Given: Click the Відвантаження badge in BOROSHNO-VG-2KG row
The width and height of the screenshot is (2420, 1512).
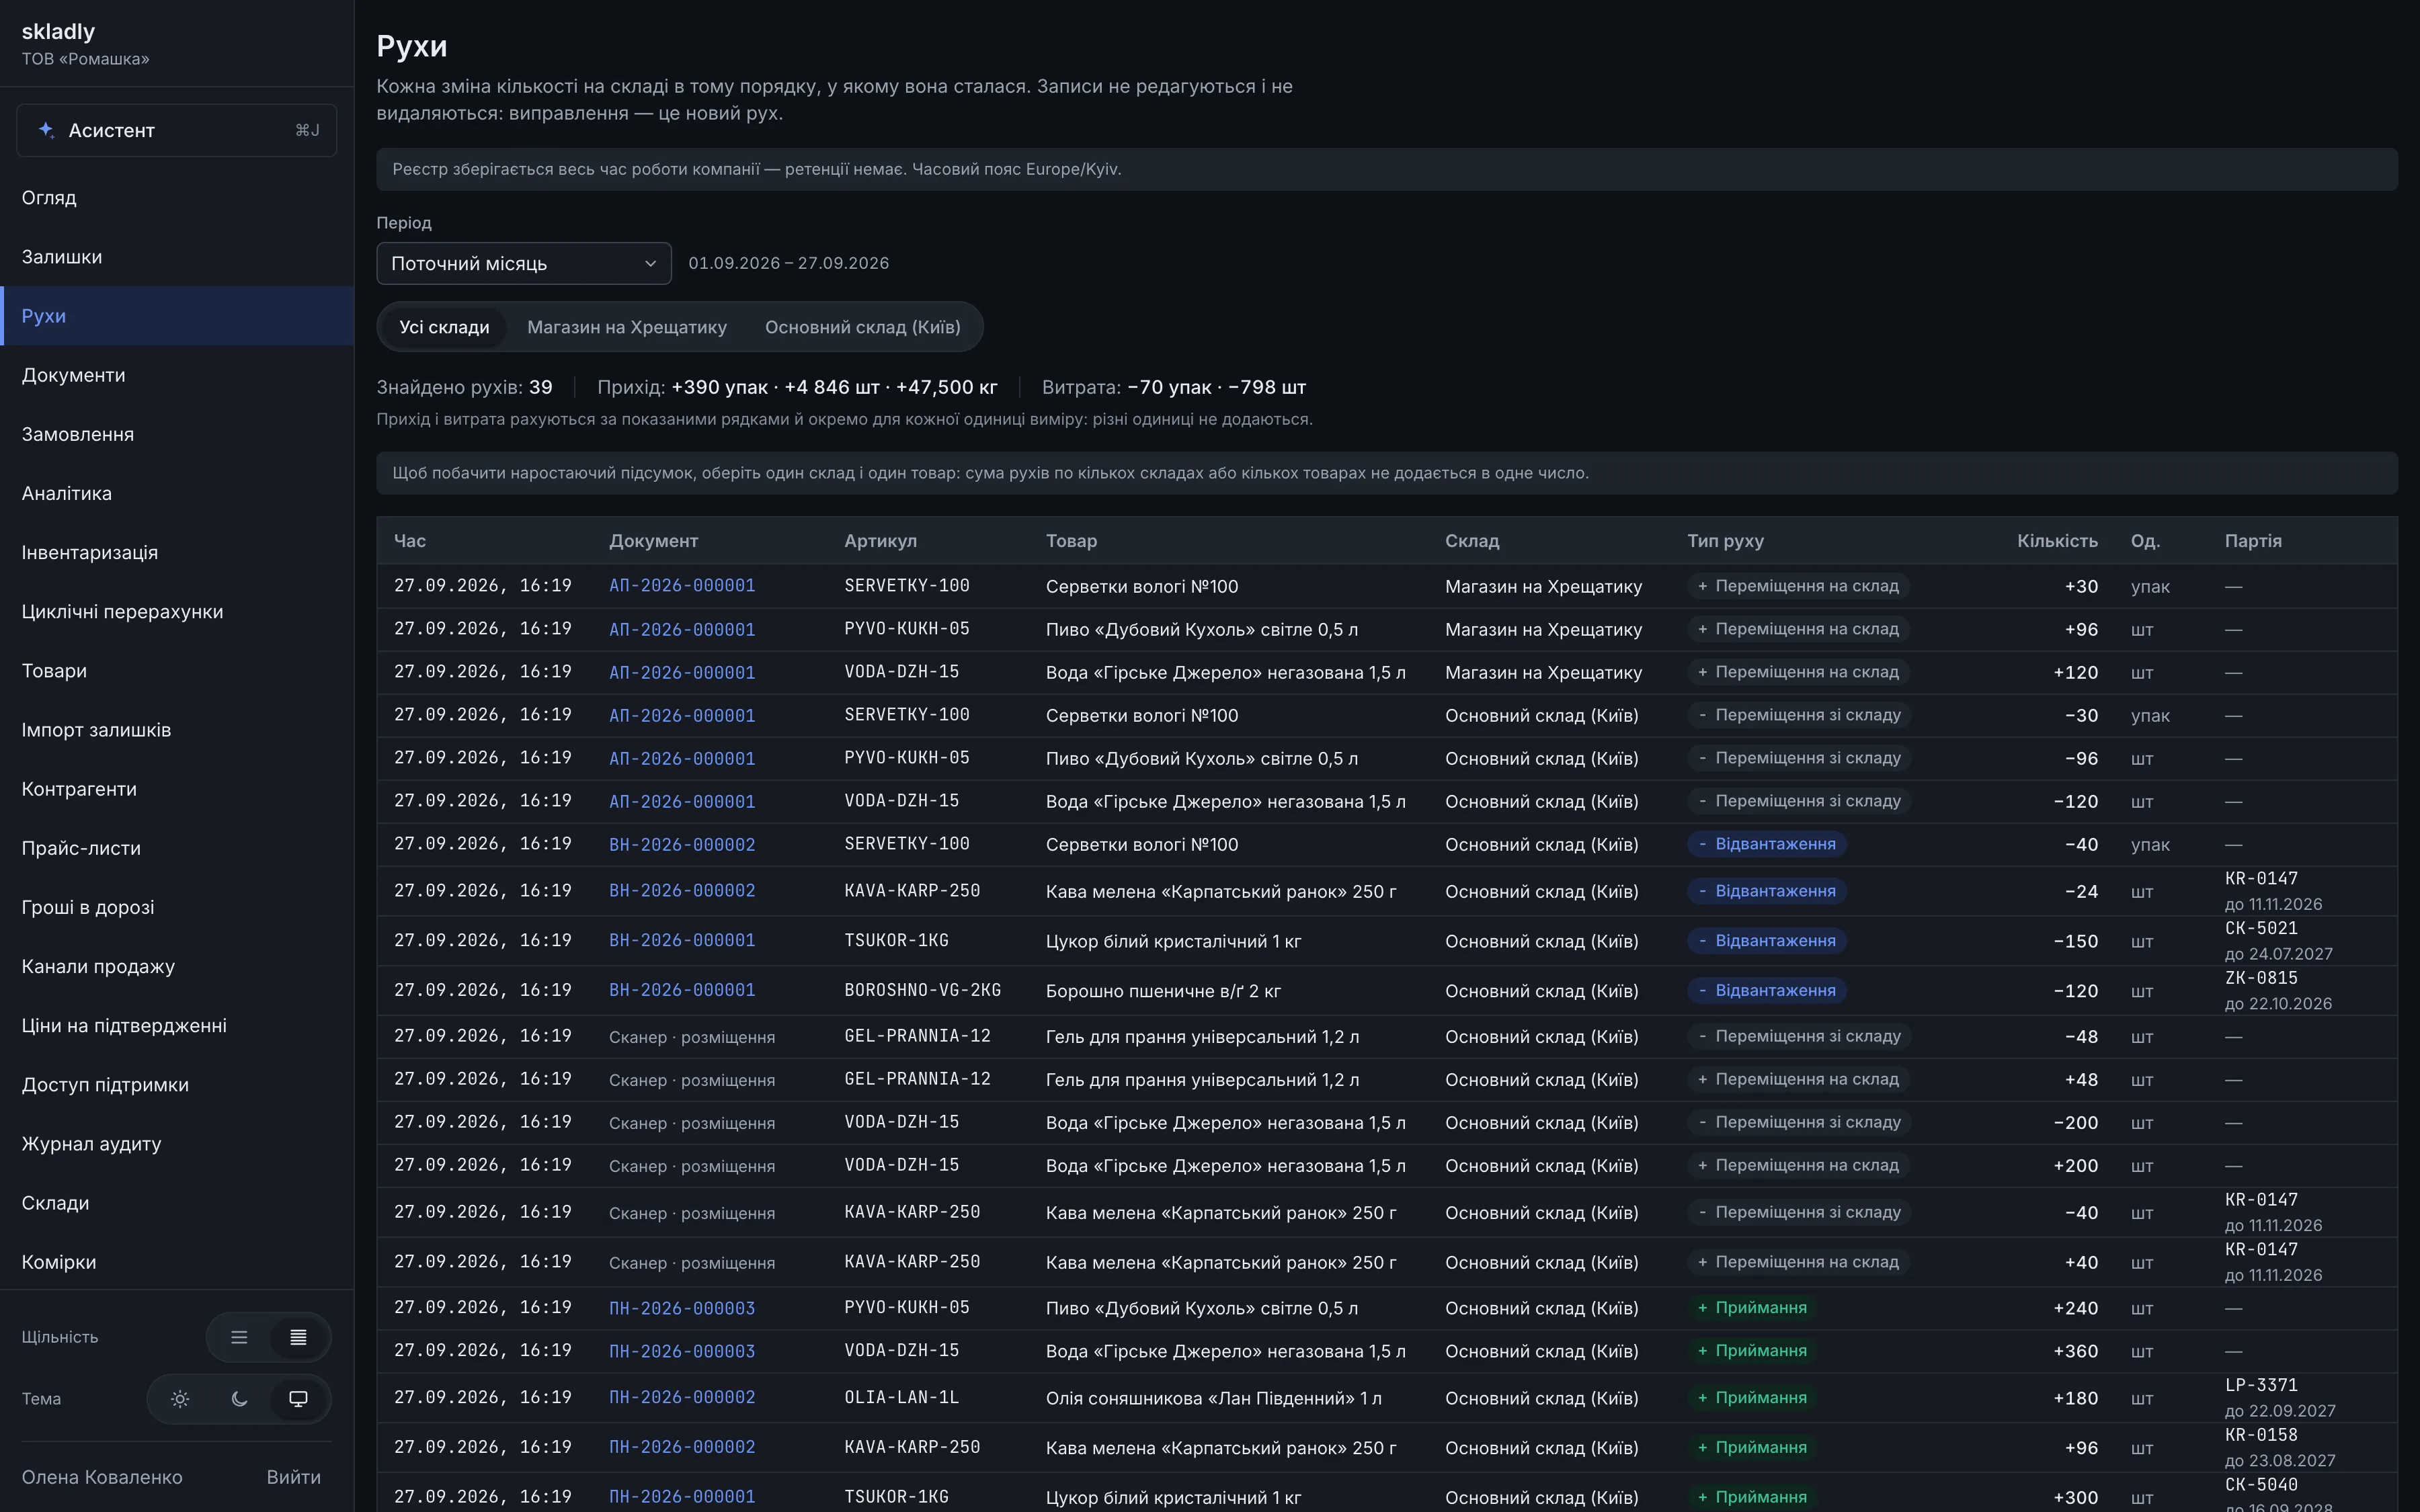Looking at the screenshot, I should (x=1767, y=991).
